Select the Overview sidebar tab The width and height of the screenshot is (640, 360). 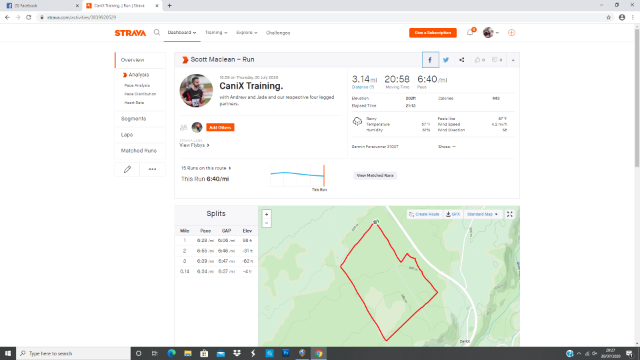click(140, 60)
